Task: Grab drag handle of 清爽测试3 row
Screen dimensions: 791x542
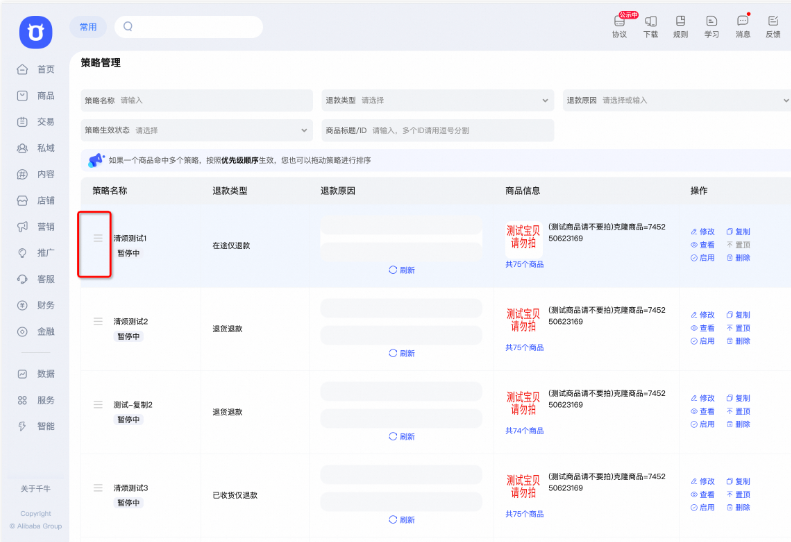Action: pos(98,487)
